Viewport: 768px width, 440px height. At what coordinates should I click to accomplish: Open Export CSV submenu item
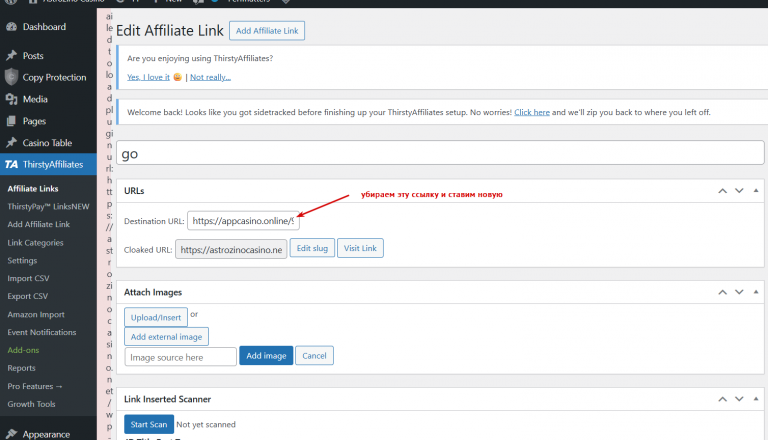(x=27, y=296)
